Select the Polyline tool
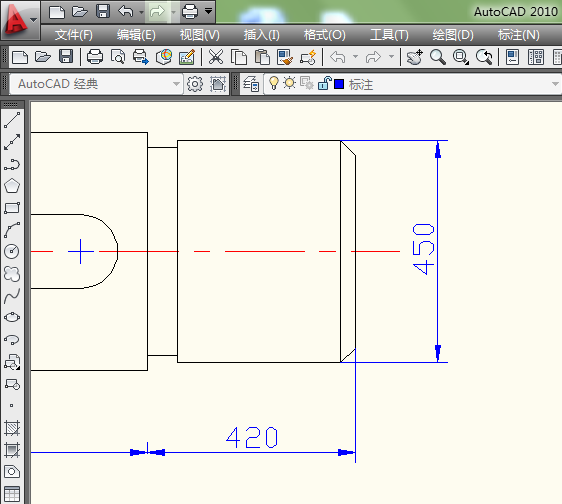 (x=12, y=165)
